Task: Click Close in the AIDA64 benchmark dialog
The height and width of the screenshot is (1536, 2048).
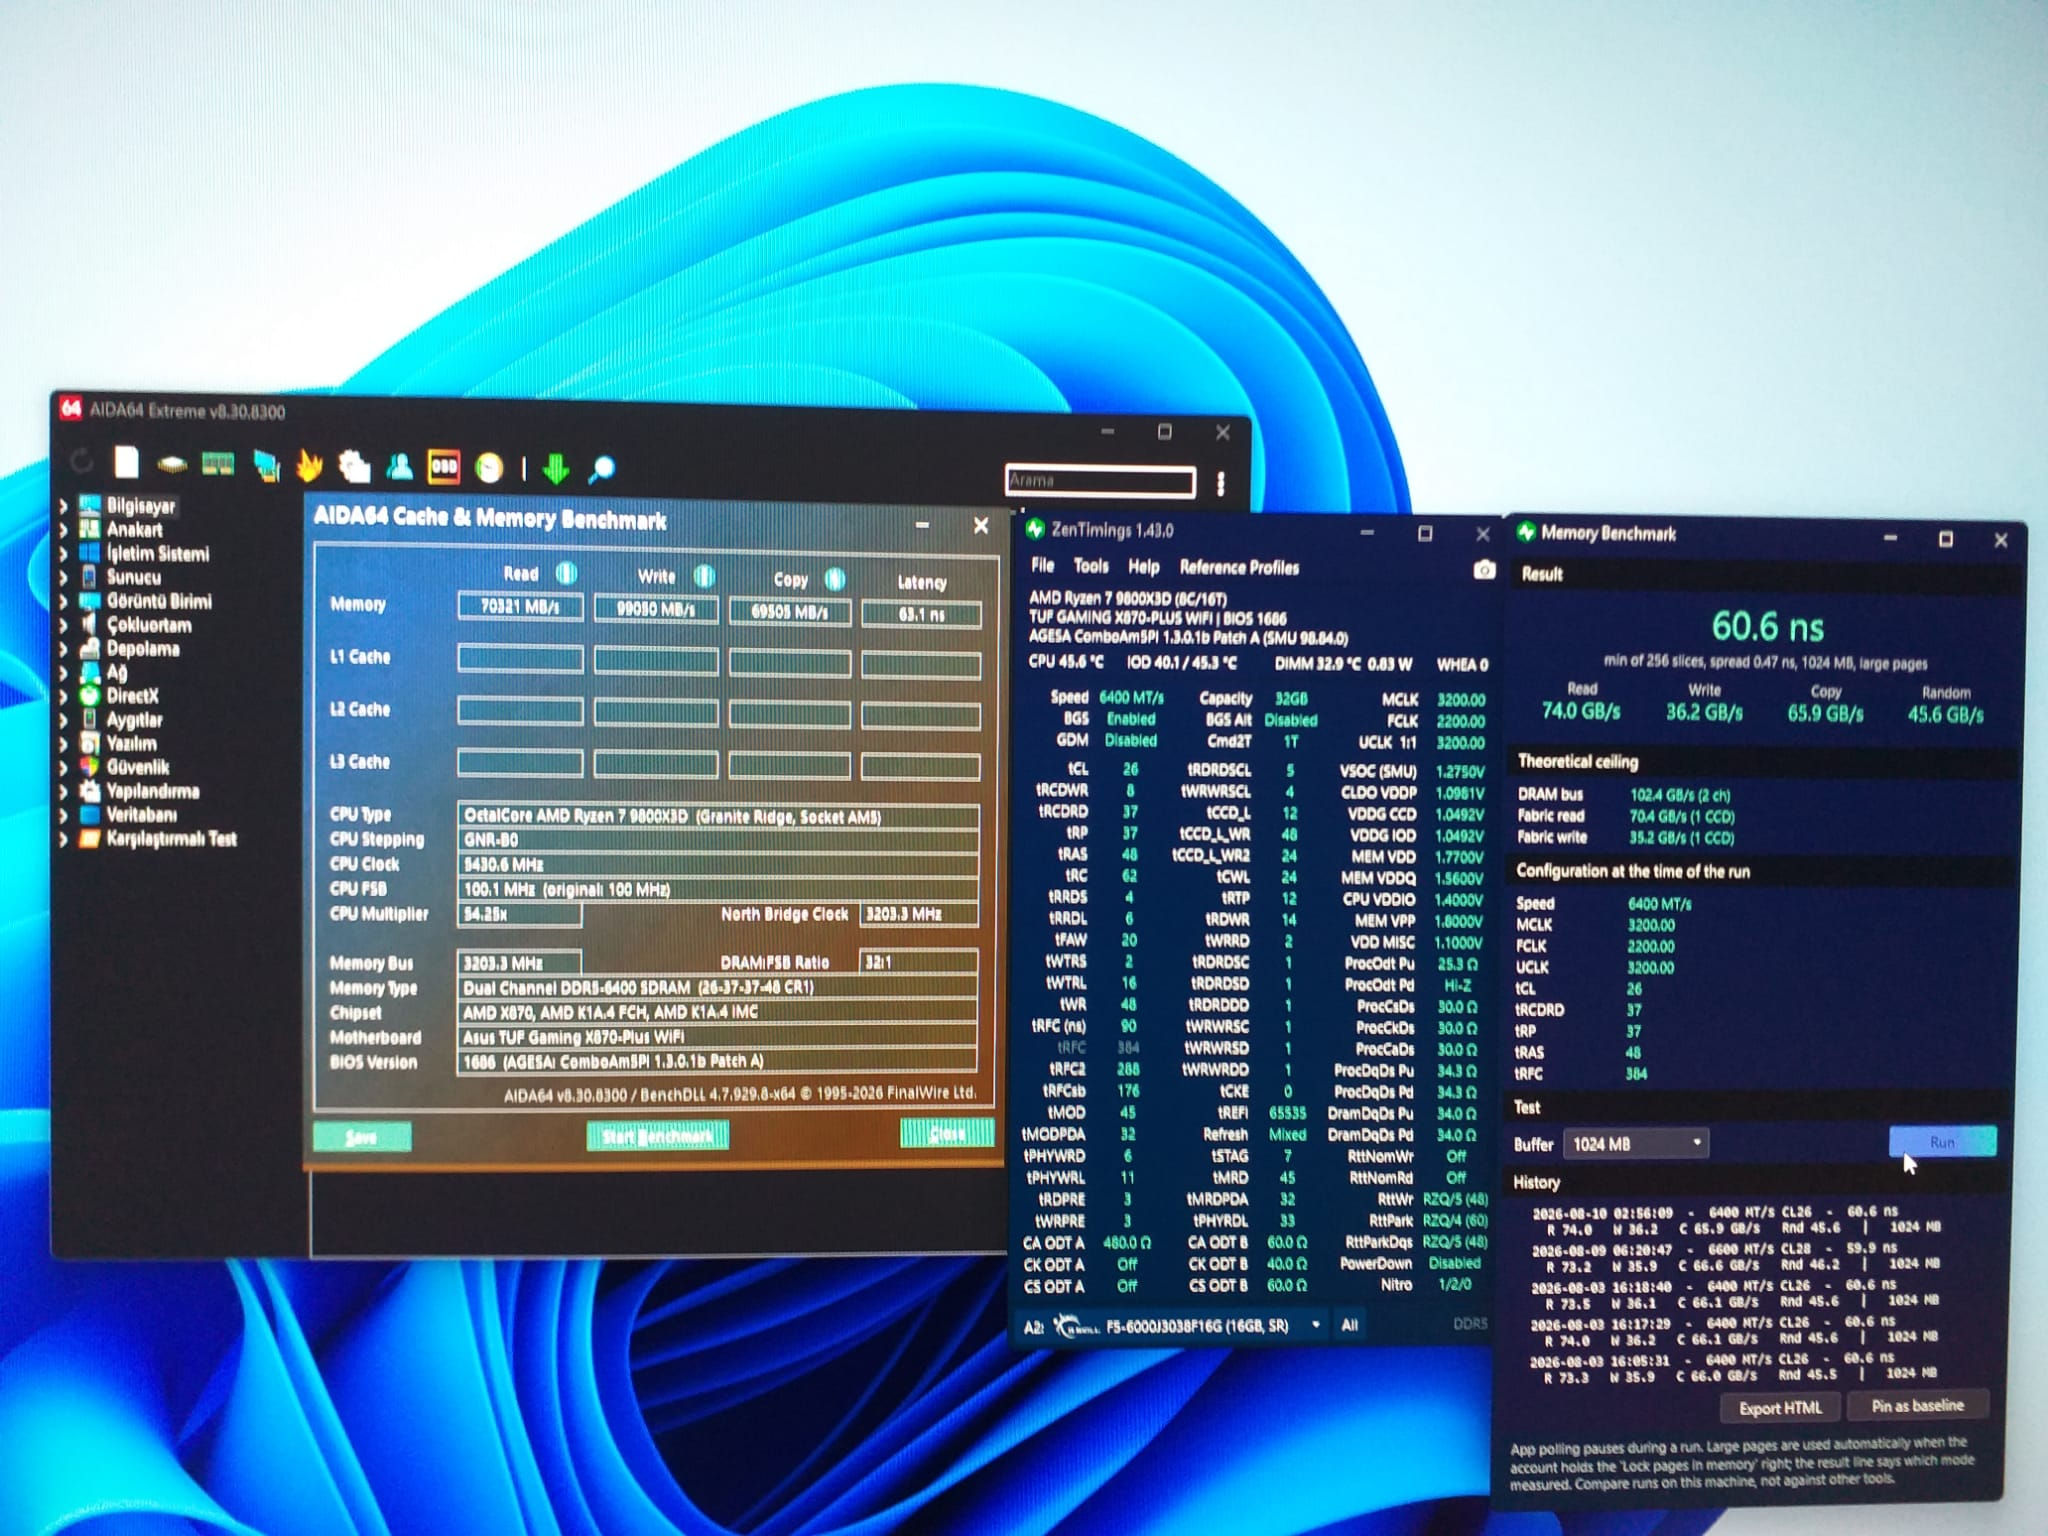Action: click(947, 1133)
